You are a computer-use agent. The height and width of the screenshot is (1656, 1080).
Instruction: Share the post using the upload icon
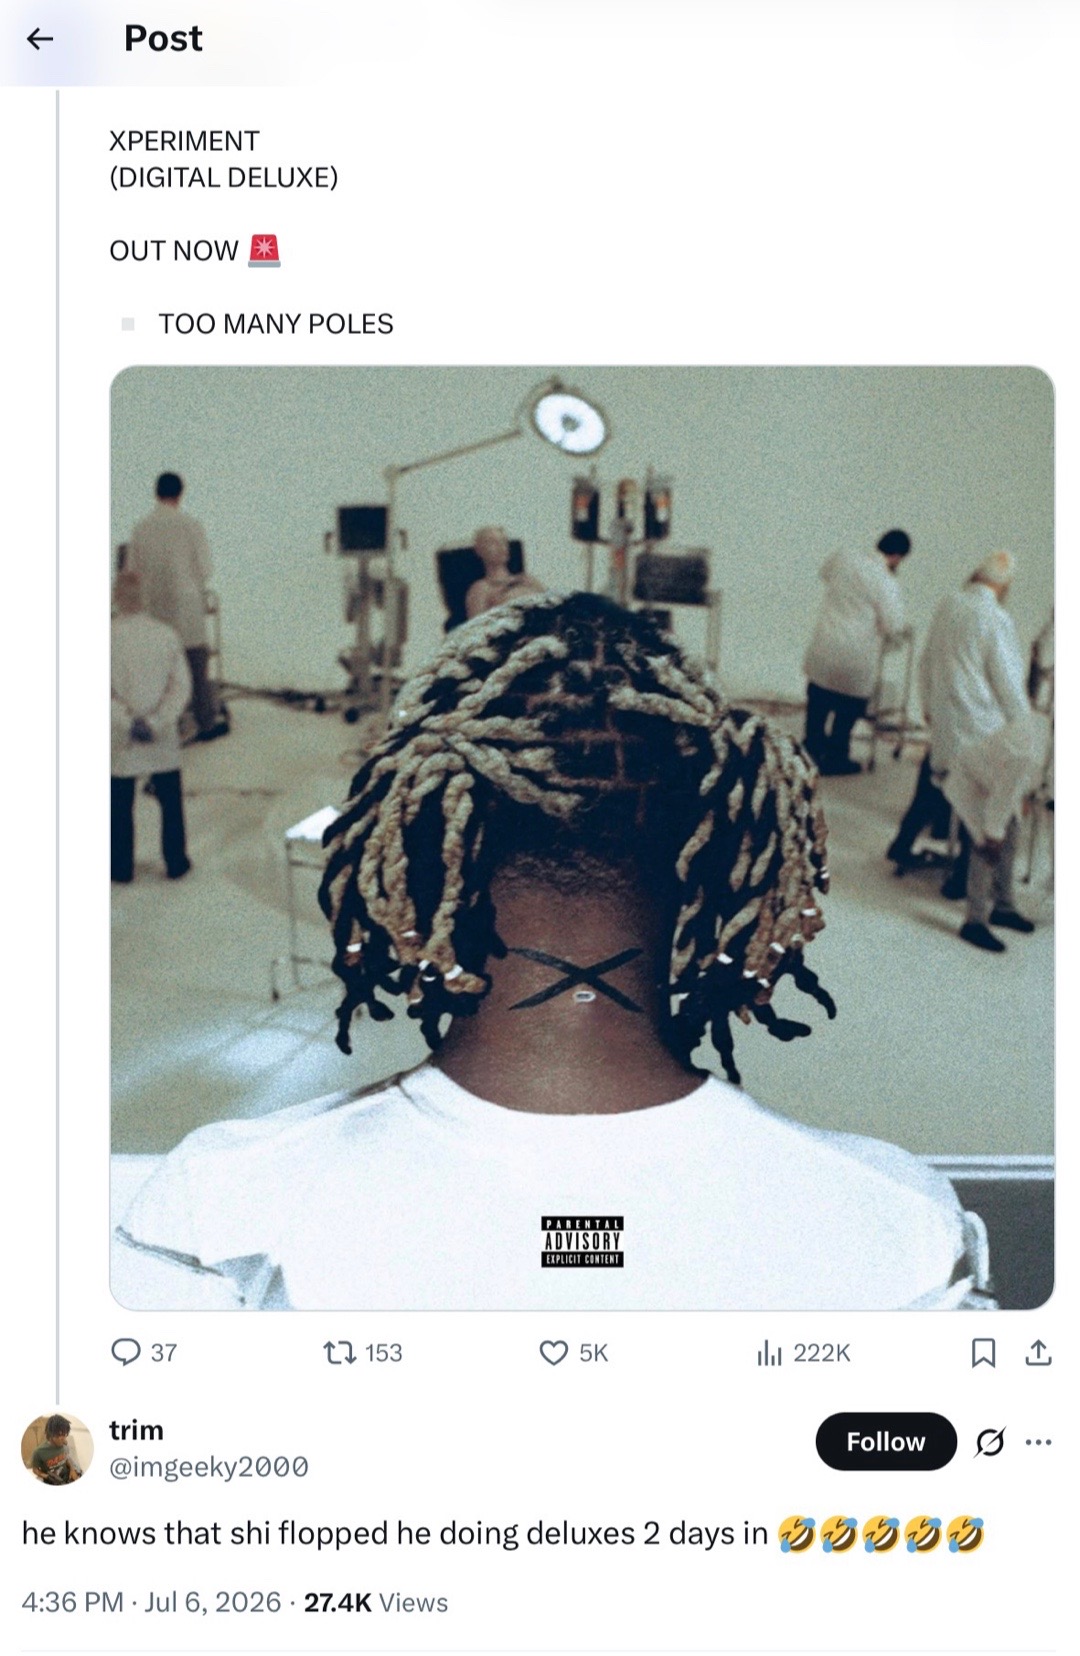coord(1038,1353)
